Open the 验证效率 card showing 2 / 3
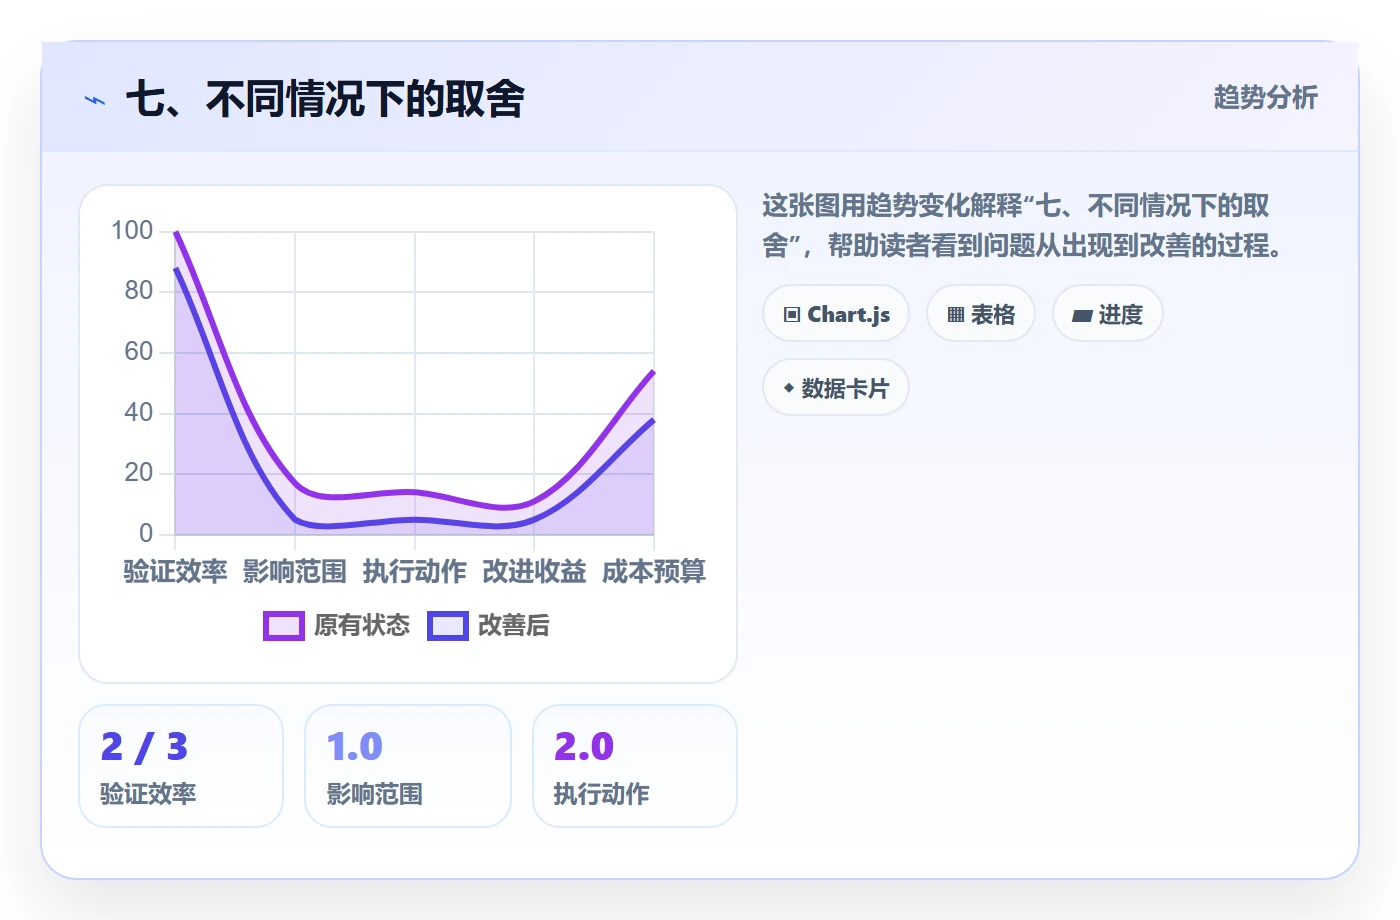 coord(181,766)
